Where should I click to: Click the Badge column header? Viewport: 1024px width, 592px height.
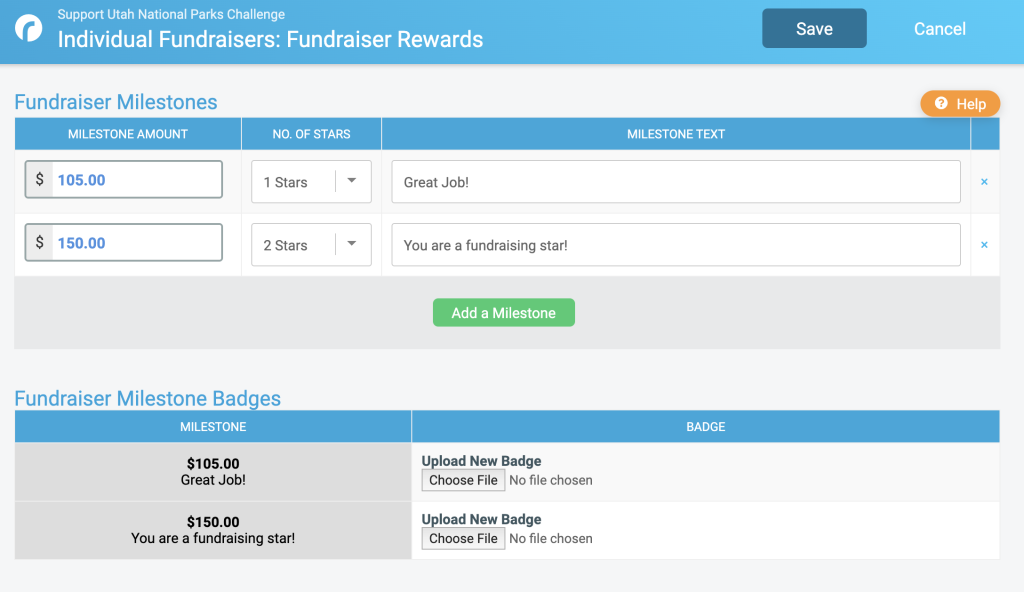pos(705,427)
